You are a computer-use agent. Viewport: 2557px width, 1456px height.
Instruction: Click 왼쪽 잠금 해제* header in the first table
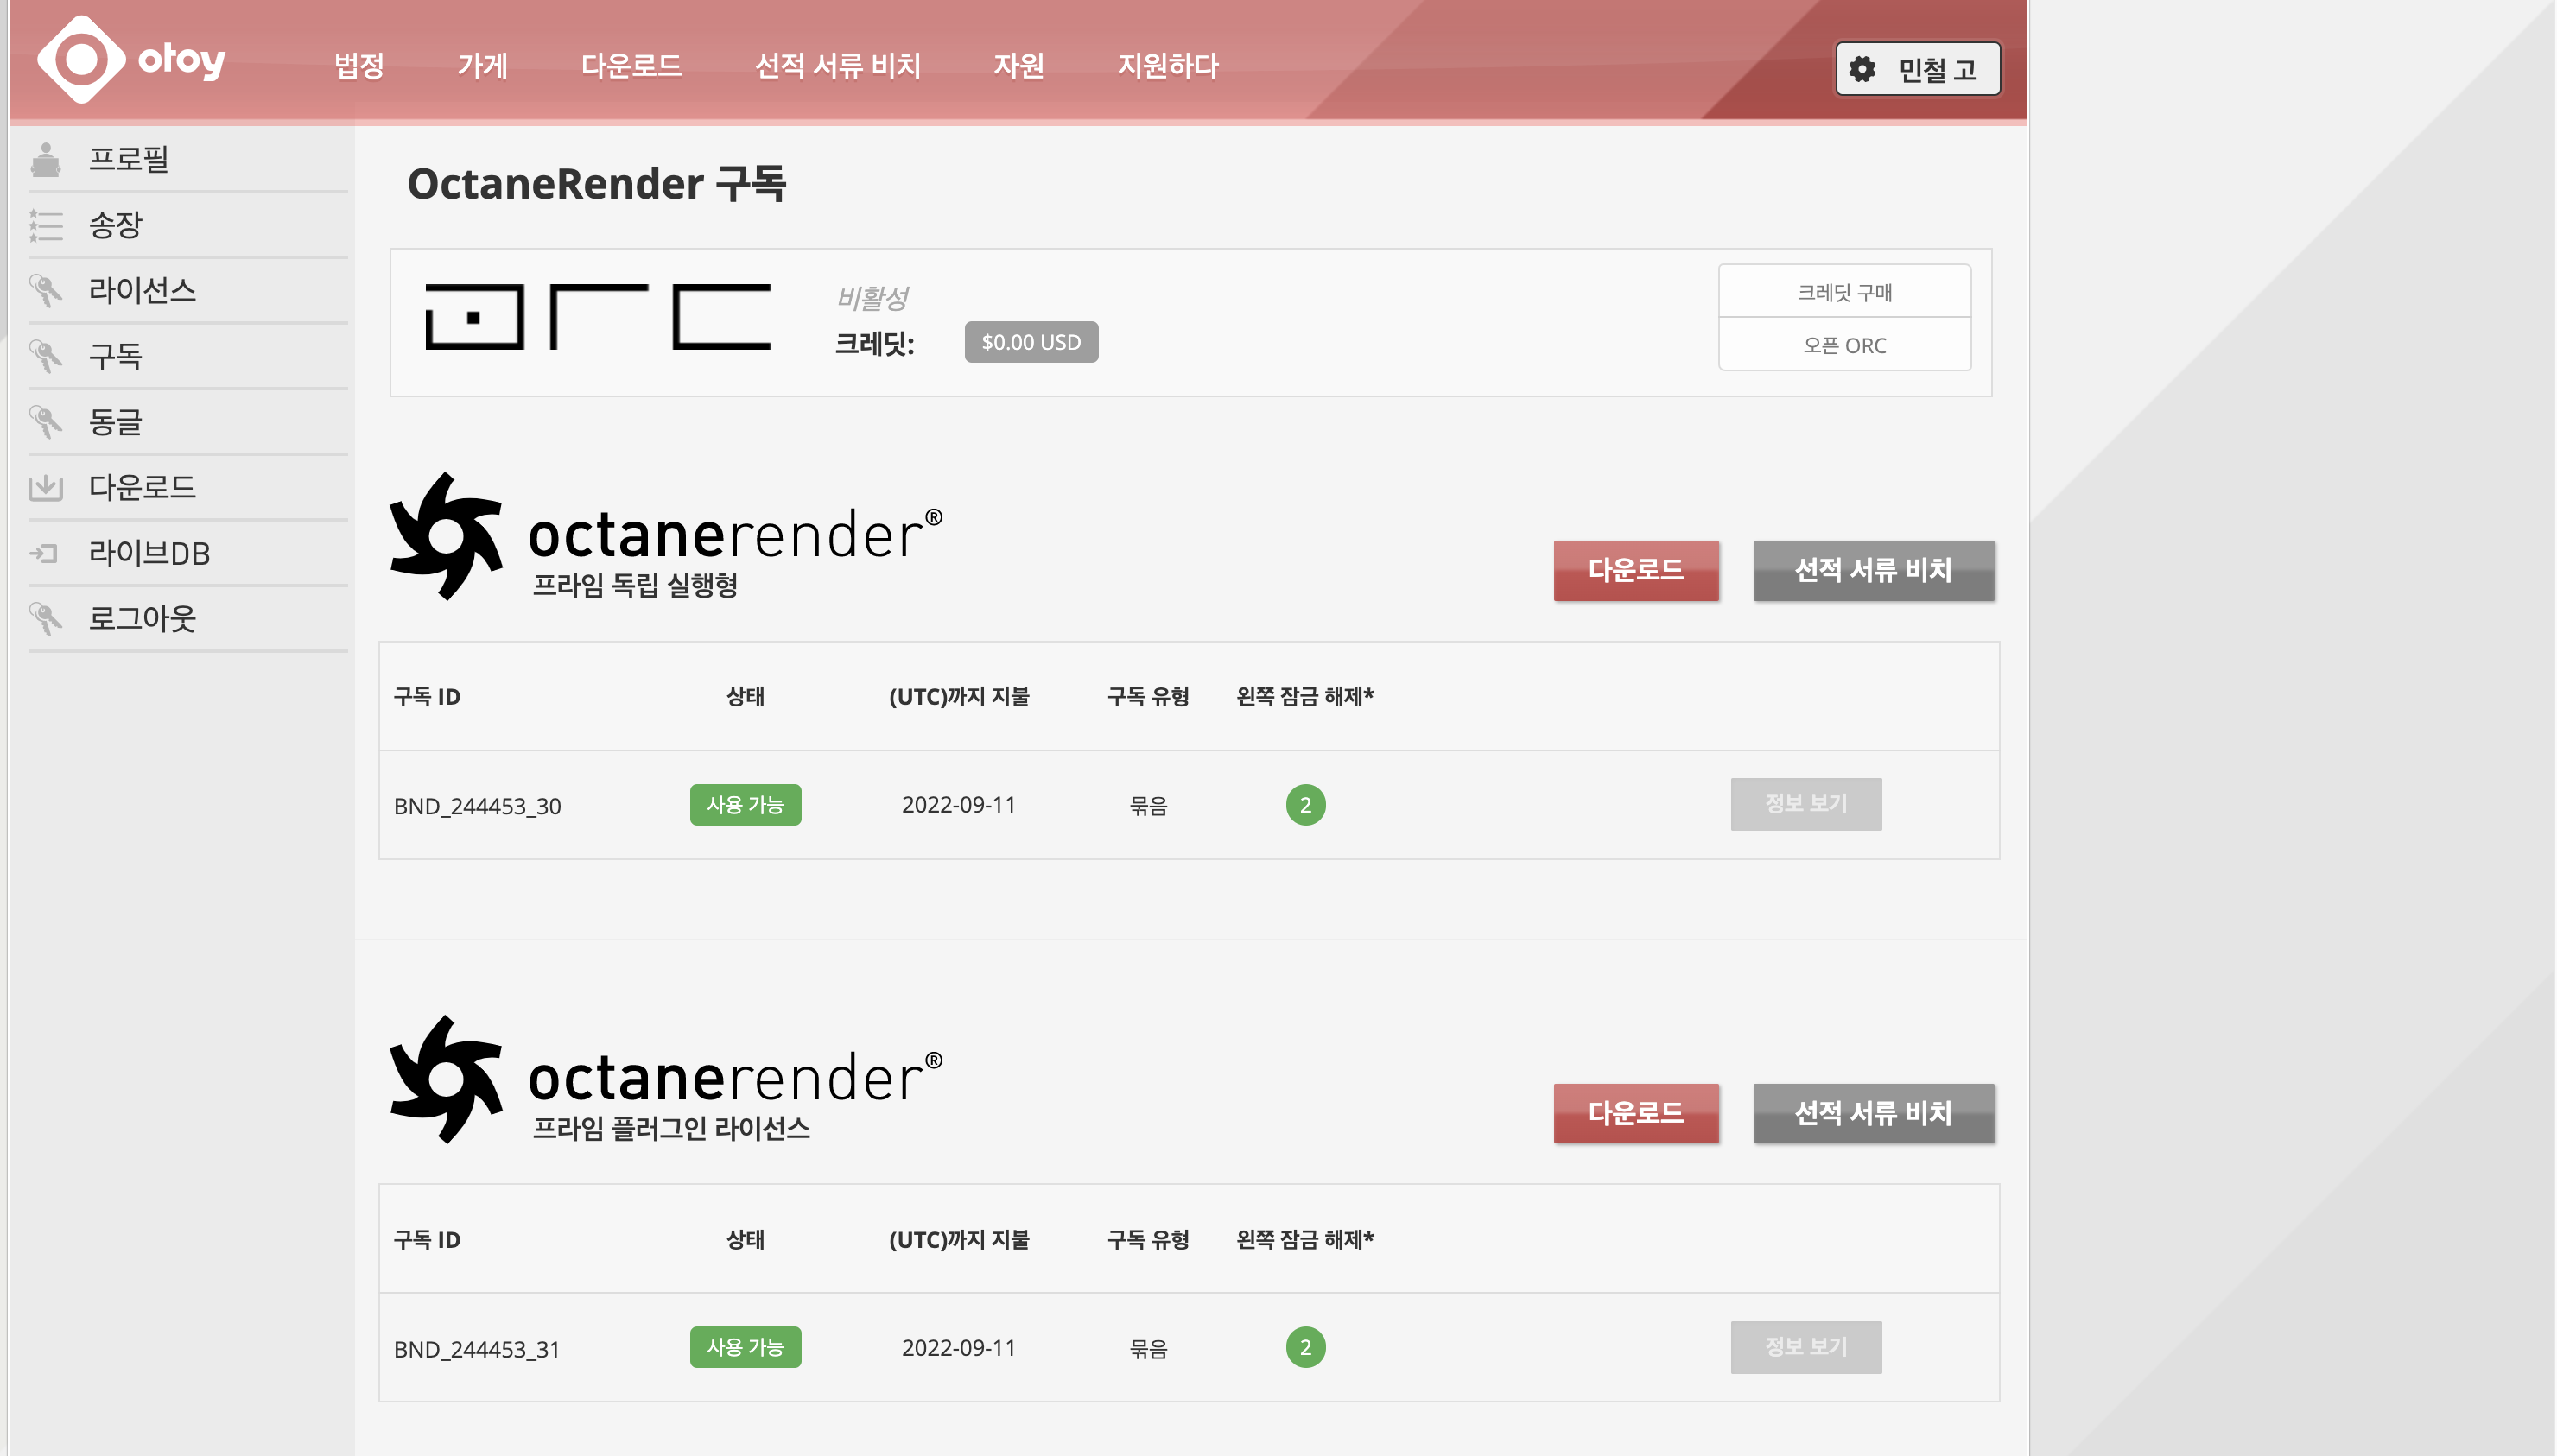(1305, 696)
